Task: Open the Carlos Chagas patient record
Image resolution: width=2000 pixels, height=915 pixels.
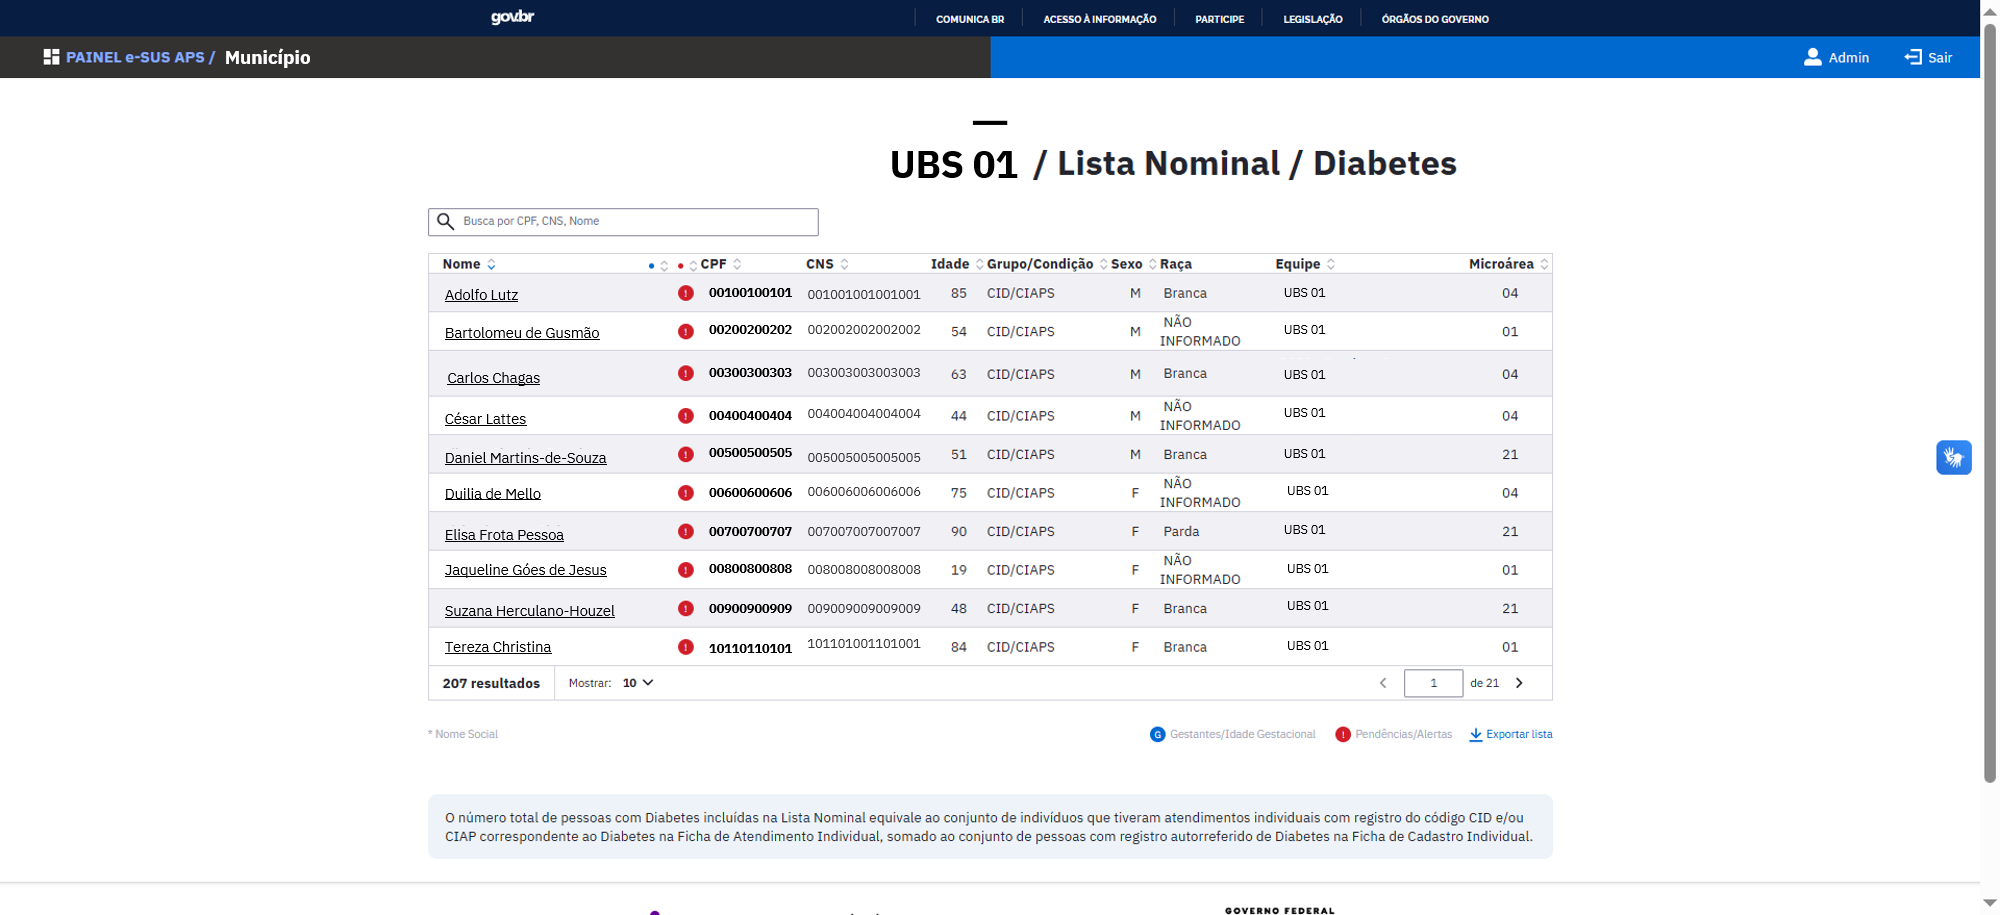Action: pos(494,378)
